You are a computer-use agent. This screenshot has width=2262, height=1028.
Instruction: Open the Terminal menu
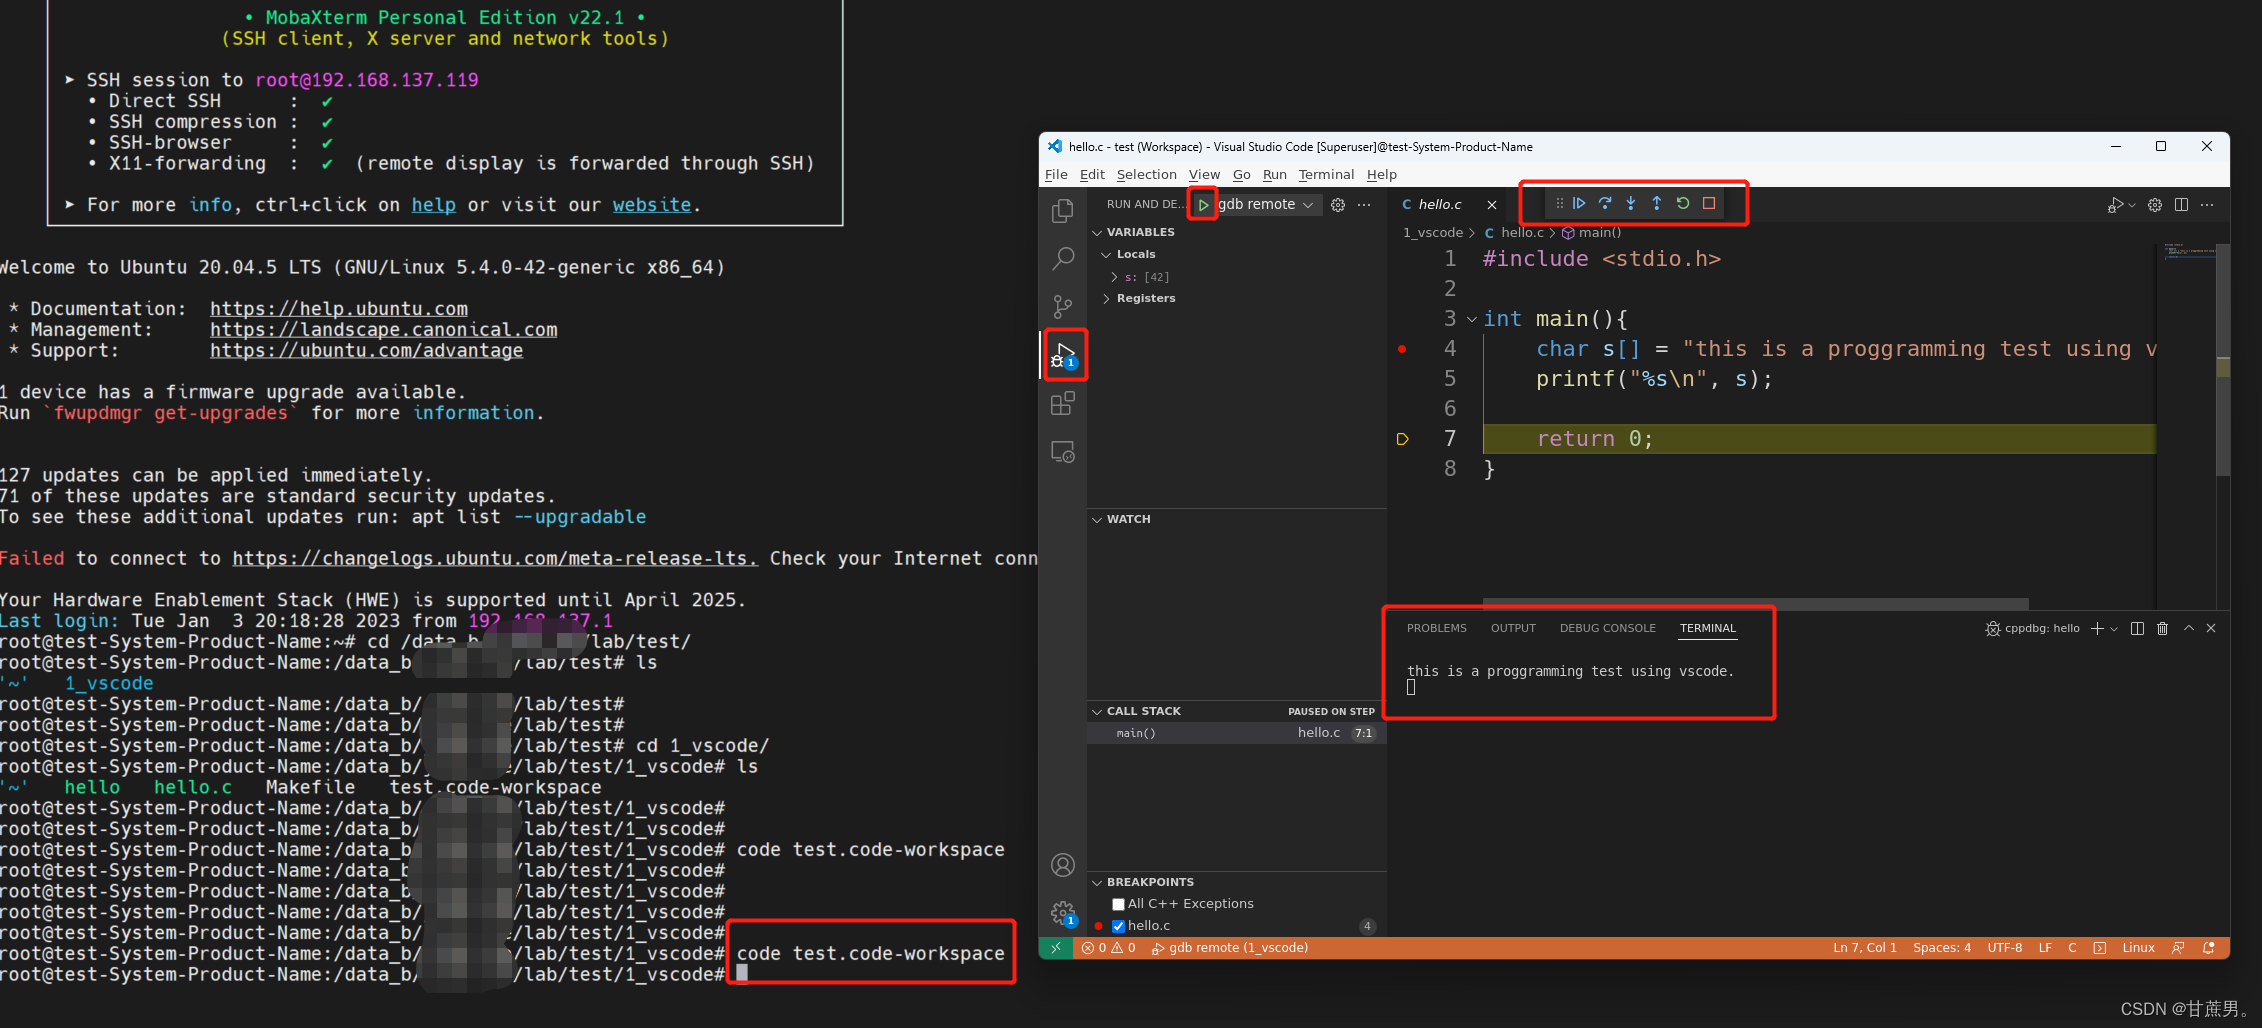click(x=1326, y=174)
